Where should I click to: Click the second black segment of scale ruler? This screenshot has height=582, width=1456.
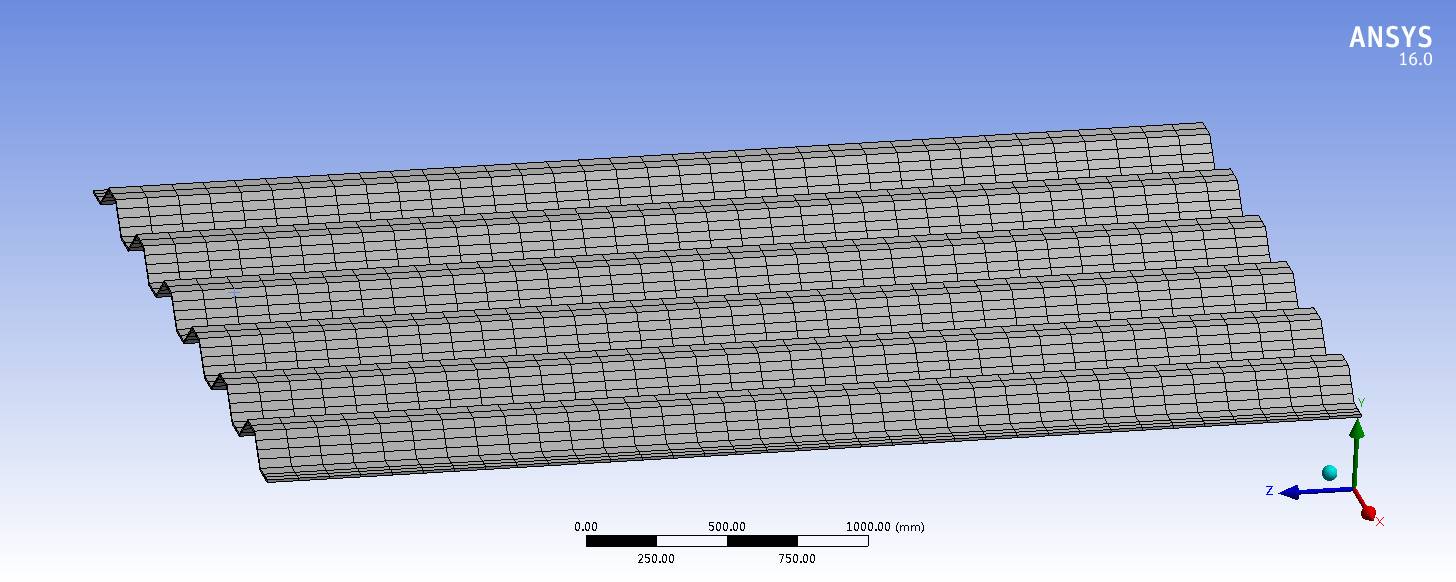click(762, 541)
